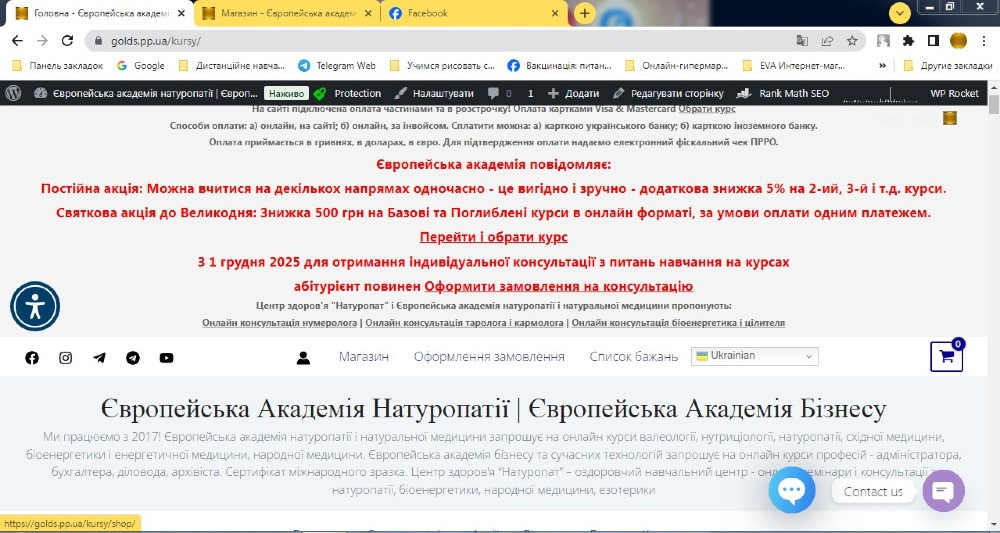Open the shopping cart icon
The height and width of the screenshot is (533, 1000).
click(947, 357)
